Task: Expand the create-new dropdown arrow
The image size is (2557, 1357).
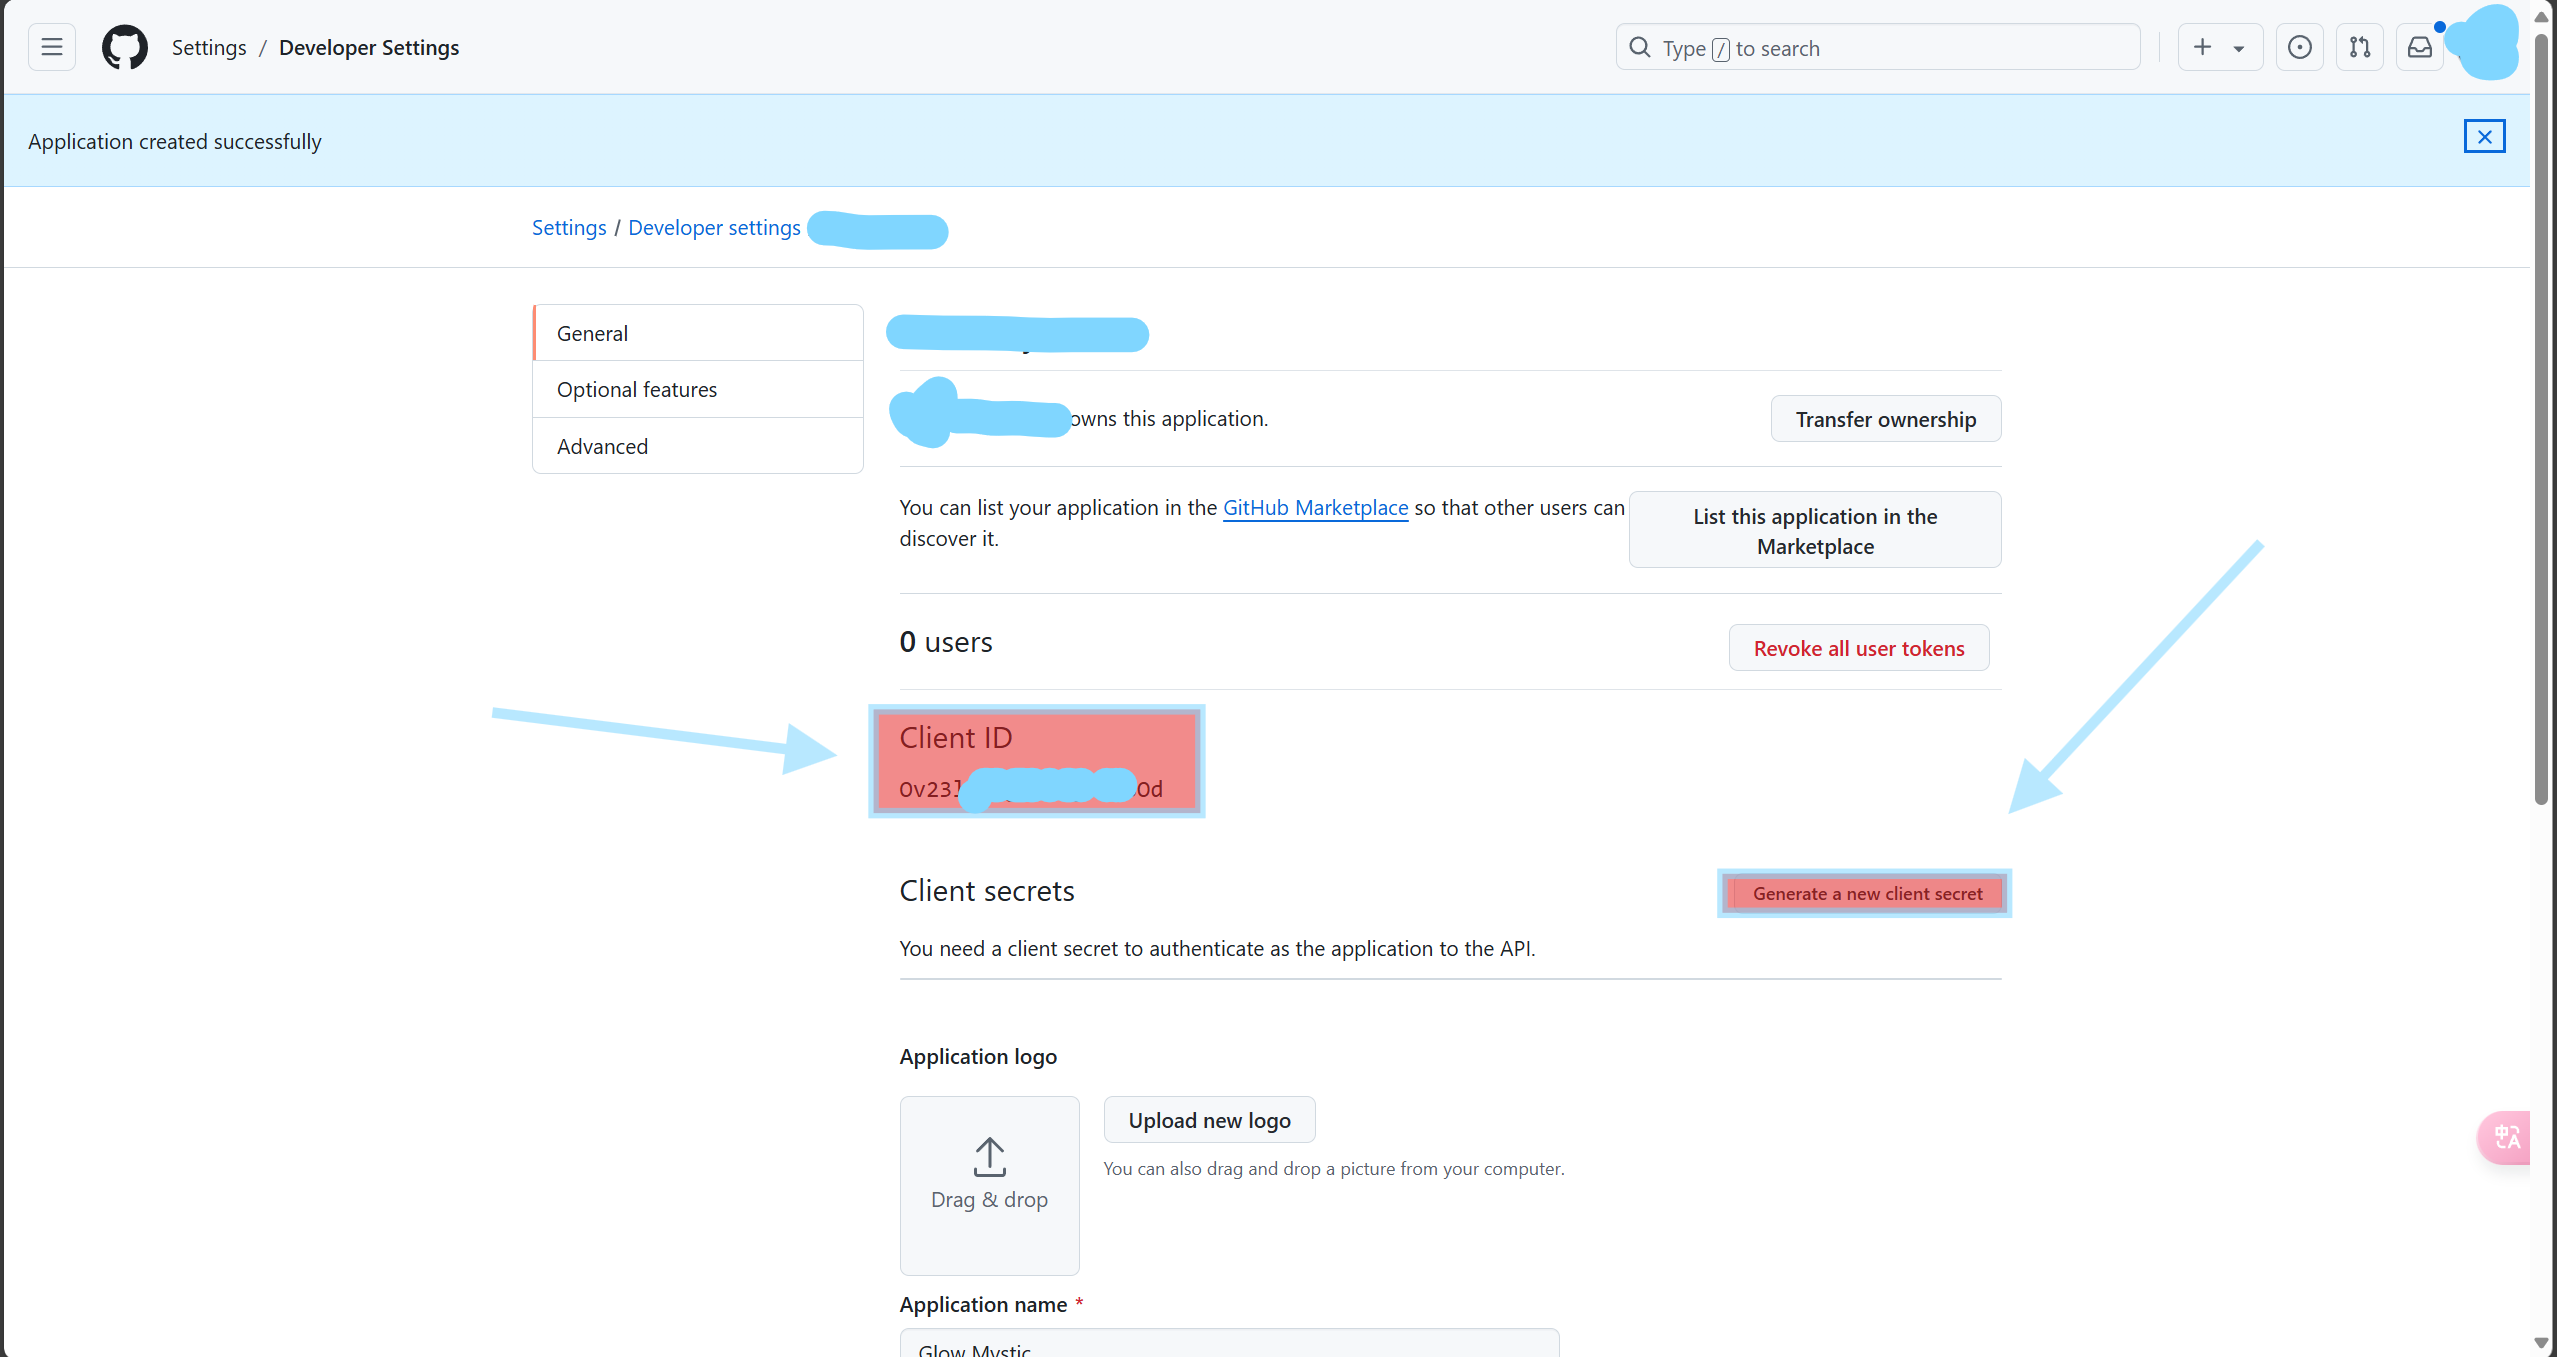Action: tap(2239, 48)
